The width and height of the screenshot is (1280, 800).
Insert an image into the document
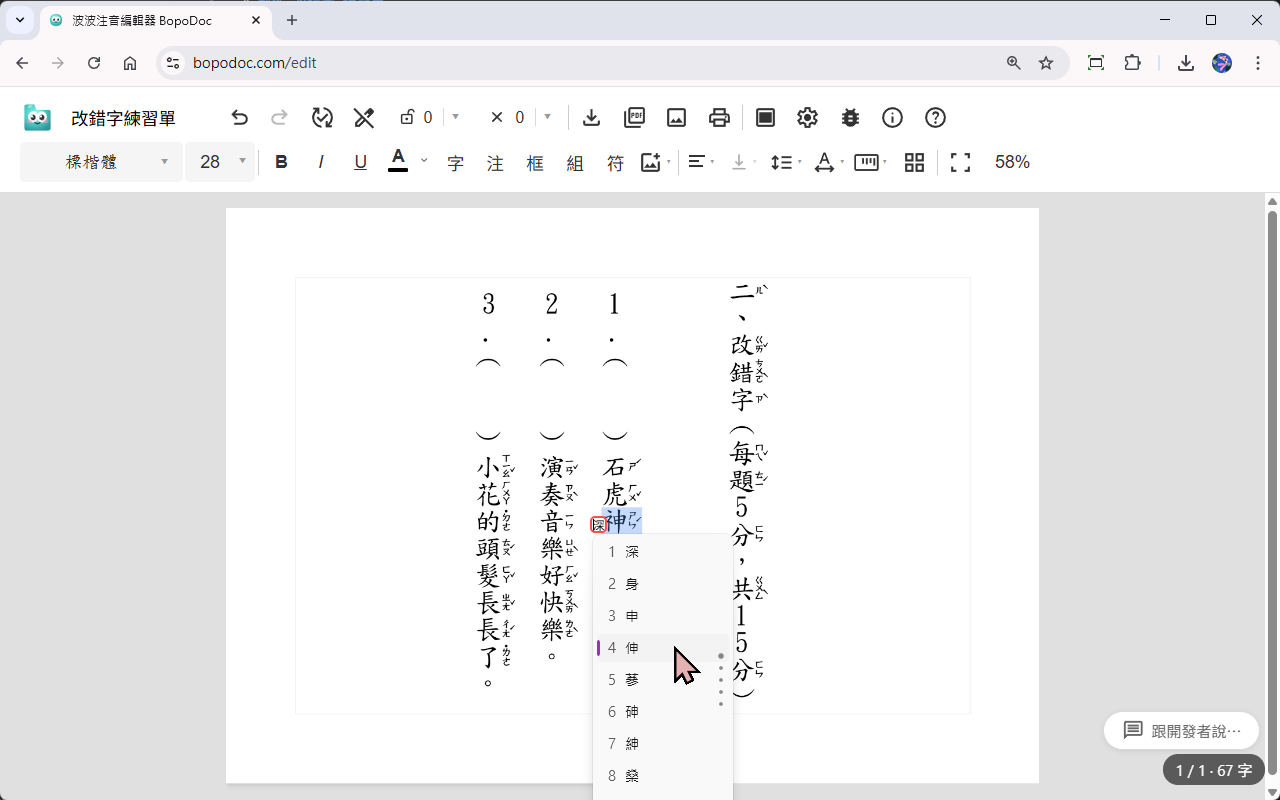tap(676, 117)
